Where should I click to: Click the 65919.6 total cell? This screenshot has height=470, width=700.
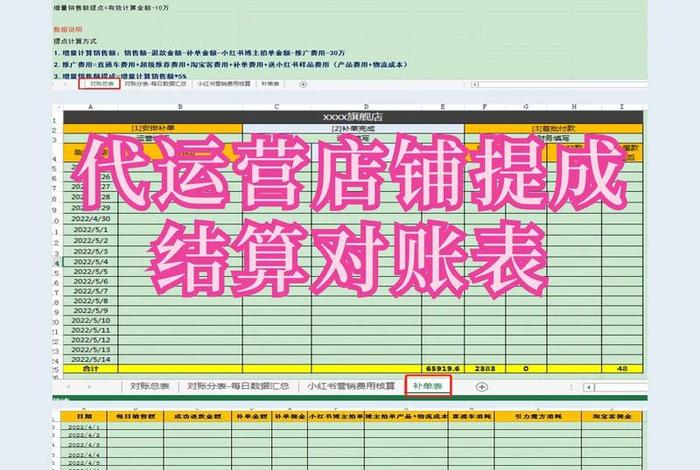(443, 369)
